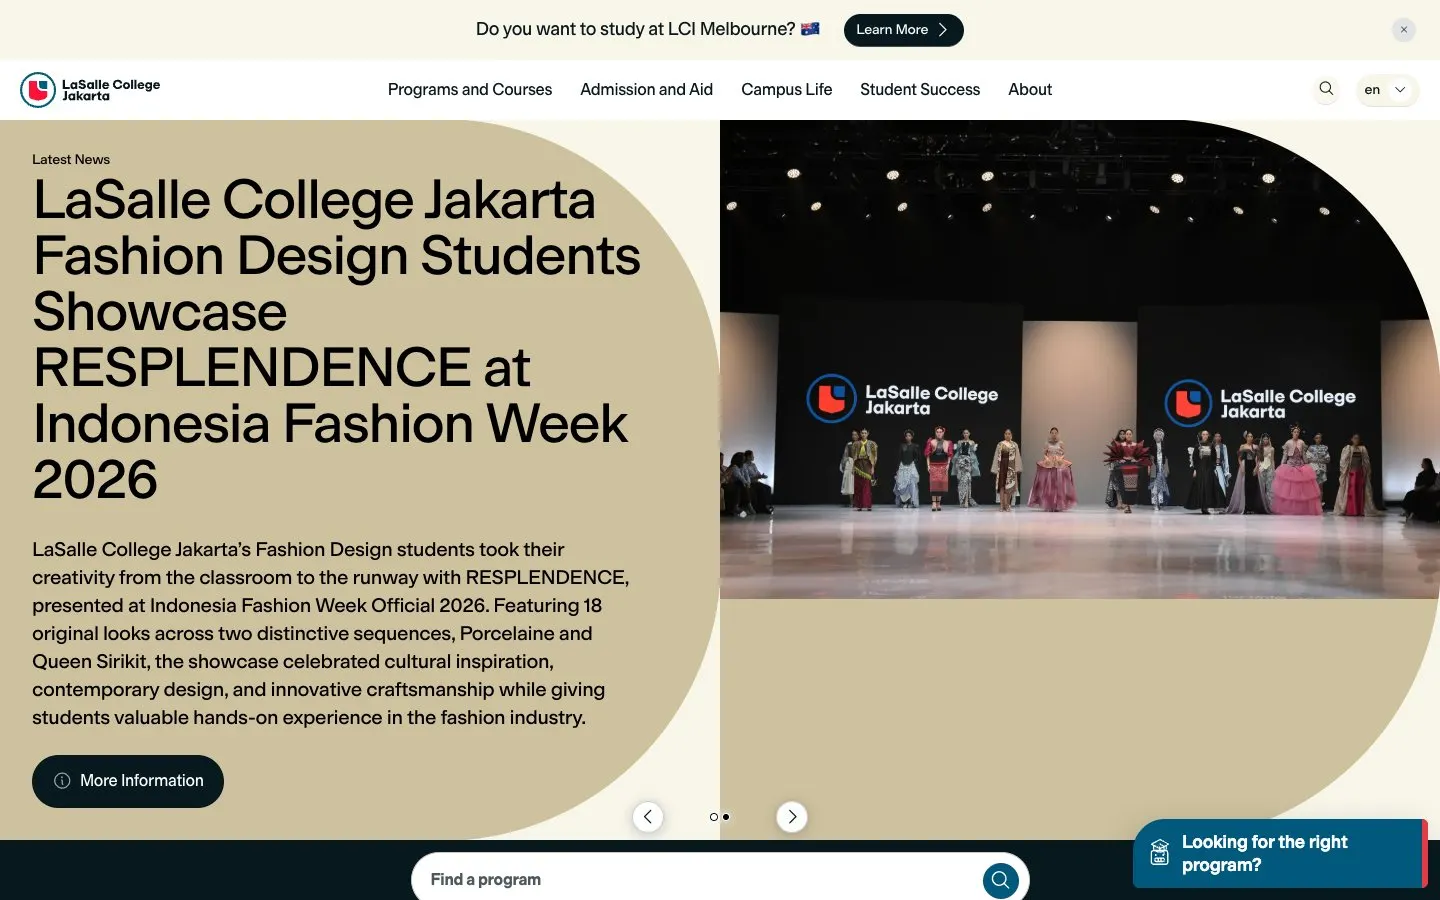Click the Find a program search button

[1001, 880]
